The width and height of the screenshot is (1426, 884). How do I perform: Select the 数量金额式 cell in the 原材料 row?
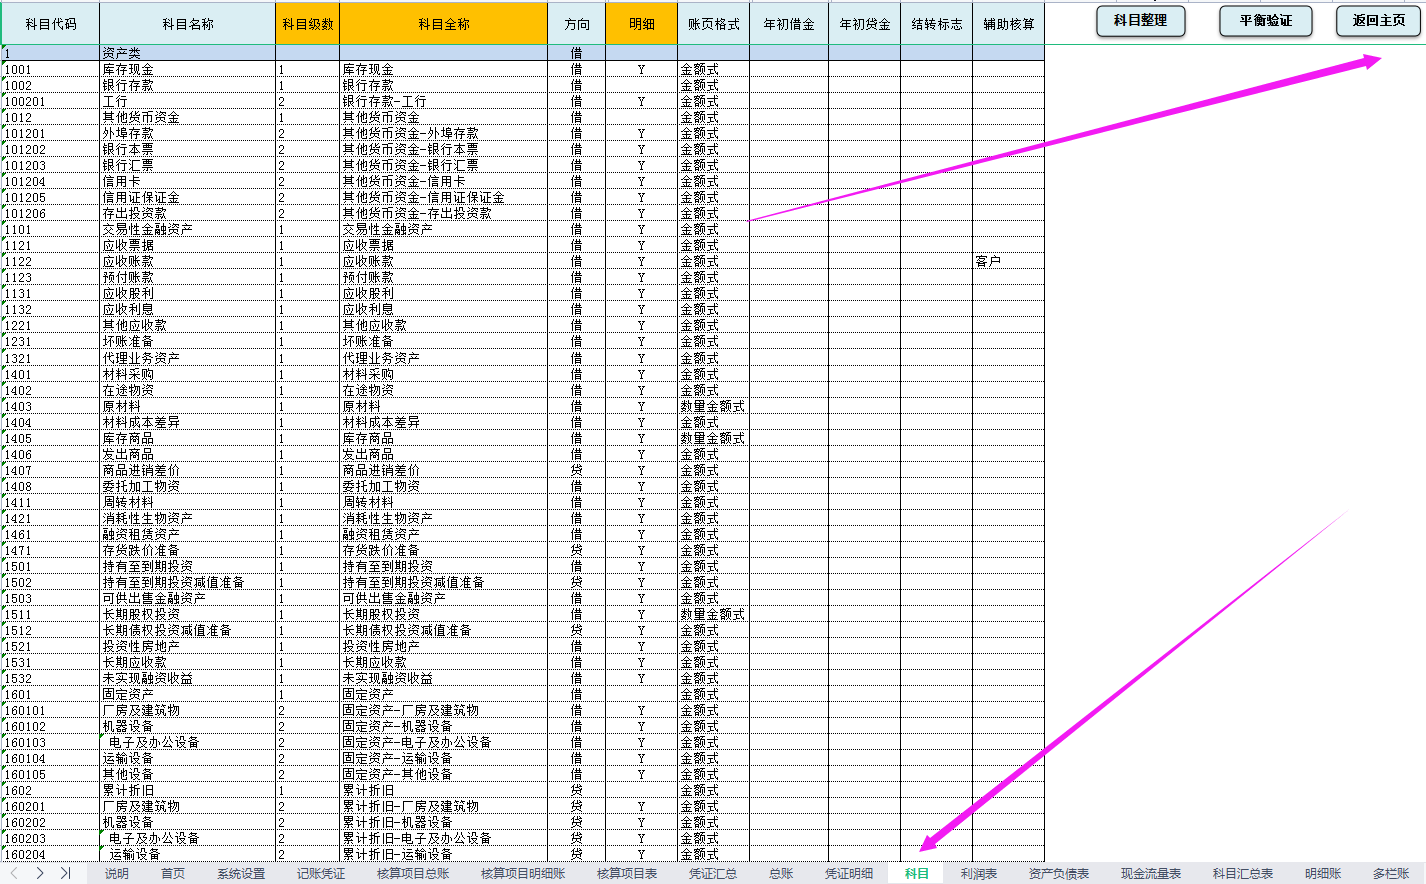(714, 407)
